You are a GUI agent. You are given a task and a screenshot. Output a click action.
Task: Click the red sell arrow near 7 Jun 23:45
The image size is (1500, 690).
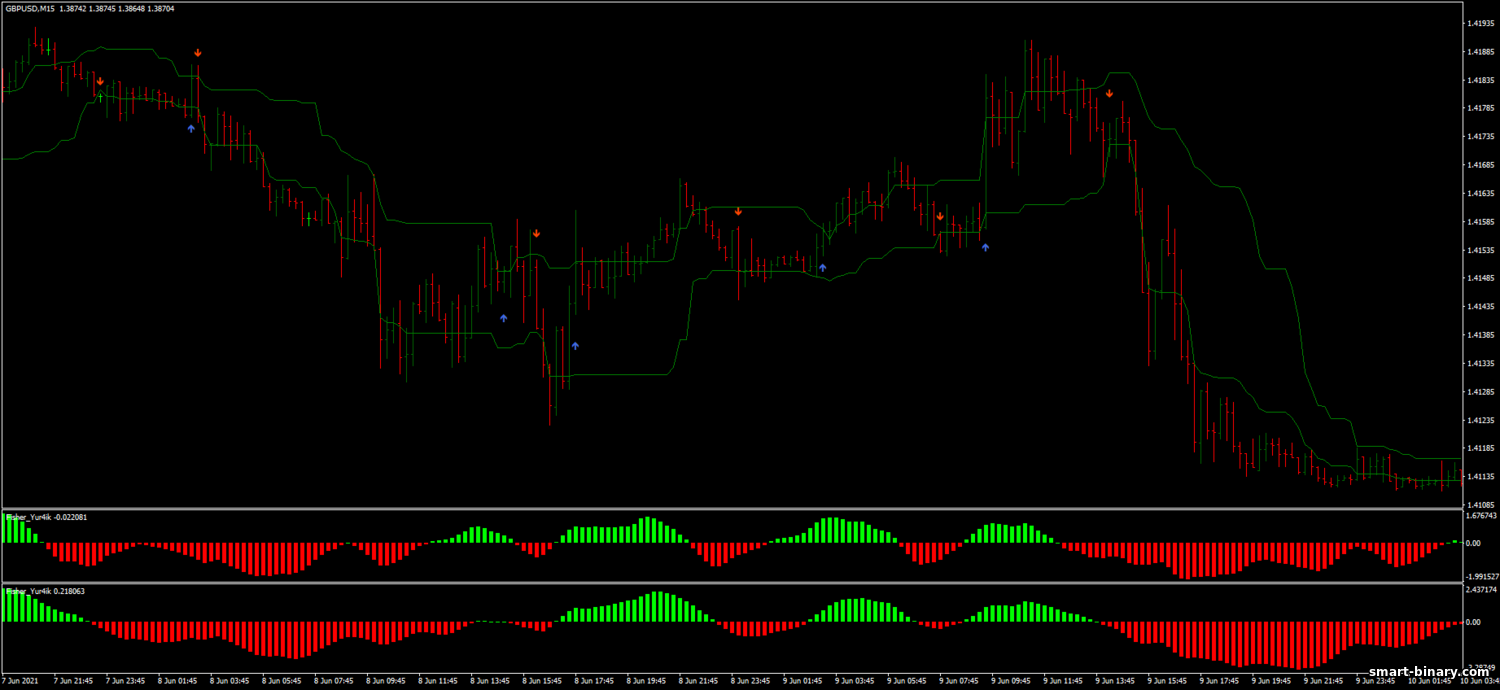[x=100, y=81]
